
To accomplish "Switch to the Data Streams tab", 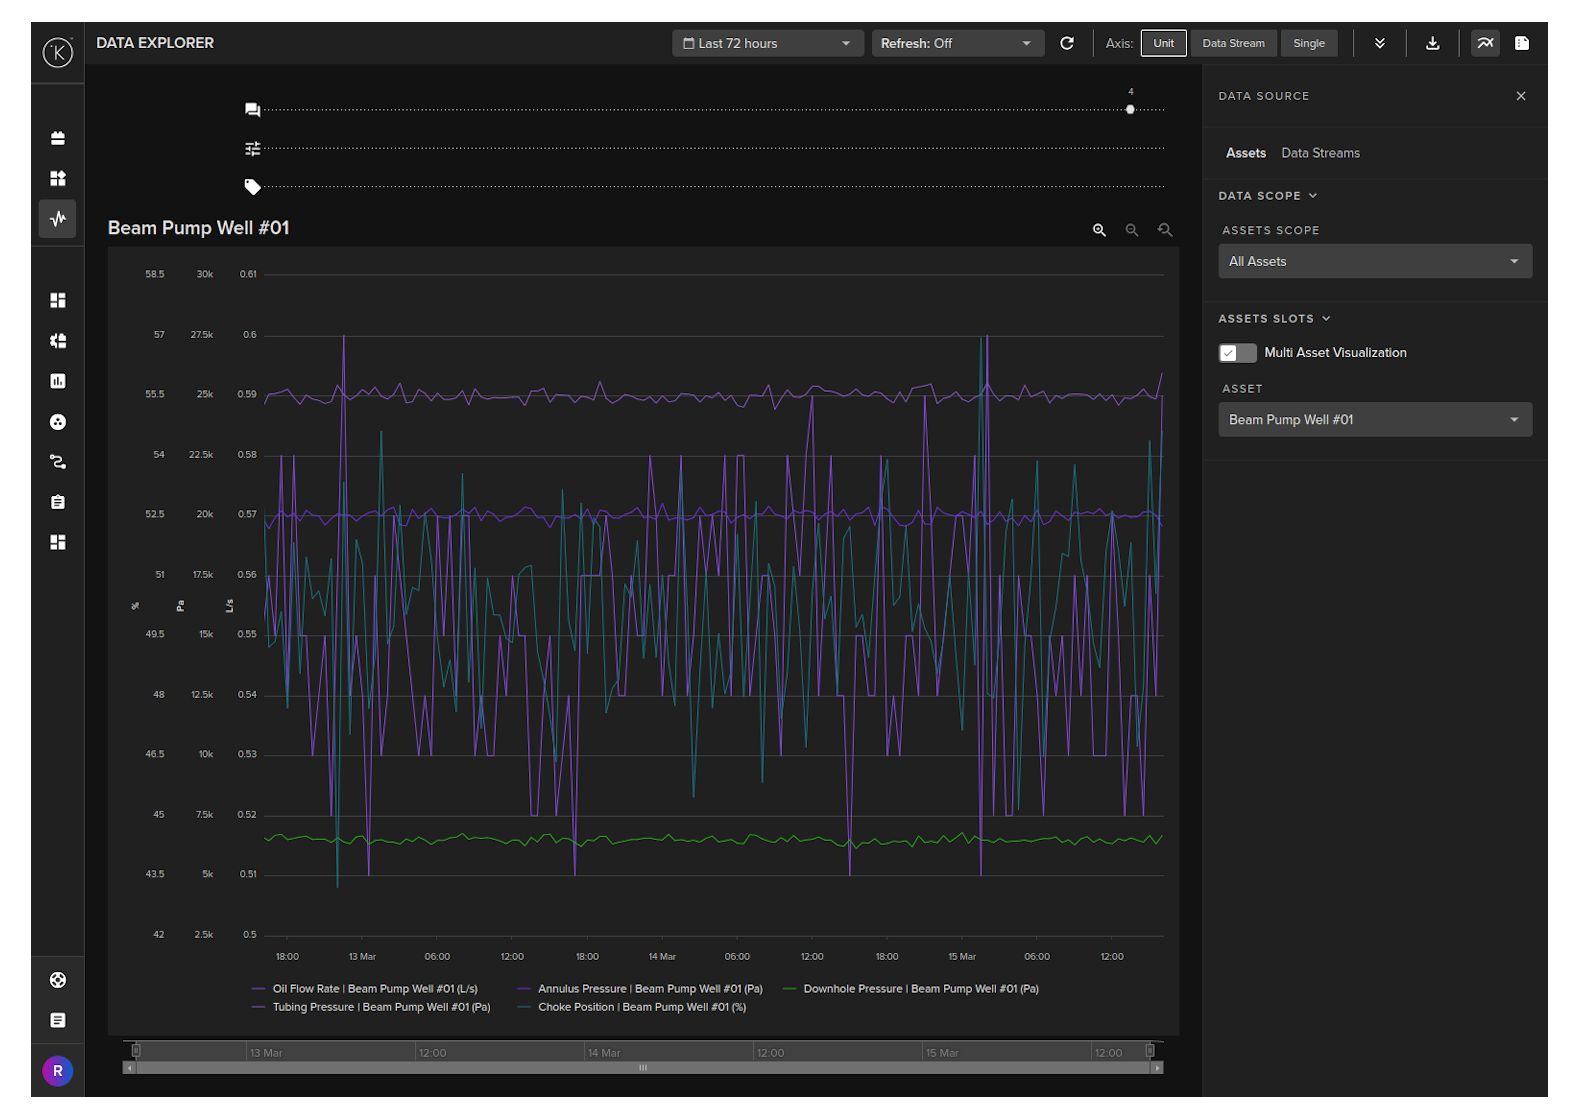I will pos(1320,153).
